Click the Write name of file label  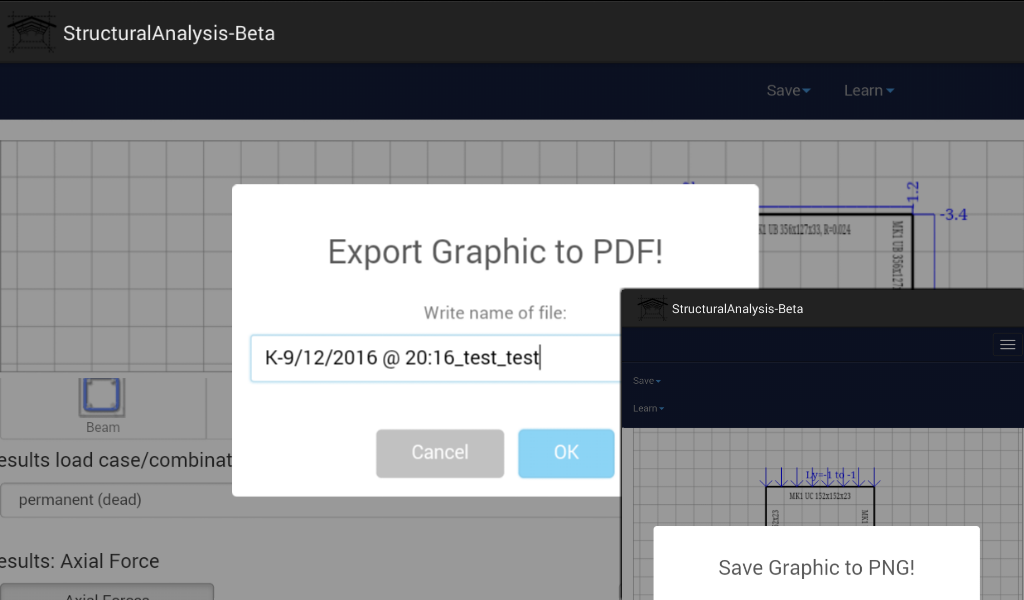tap(495, 313)
